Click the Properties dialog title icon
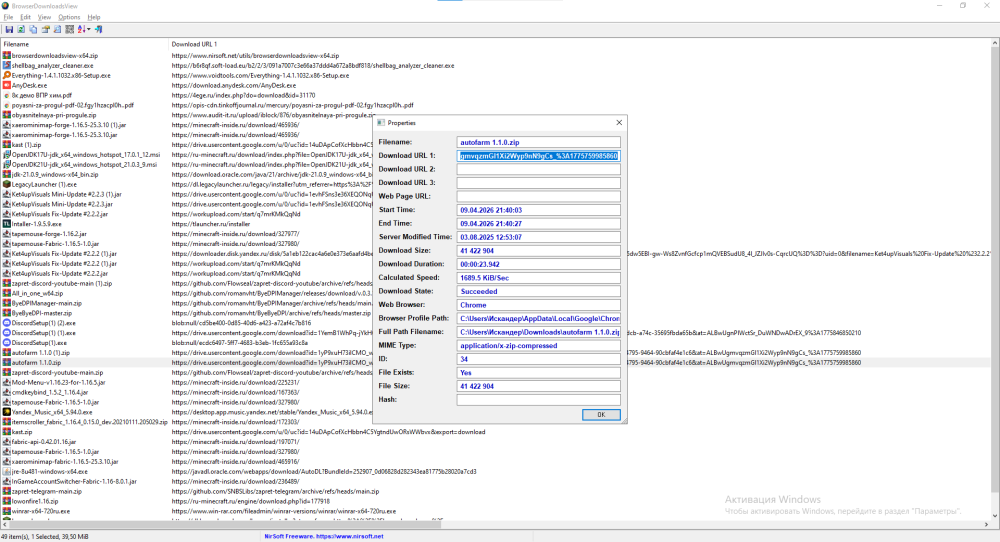 click(x=381, y=122)
